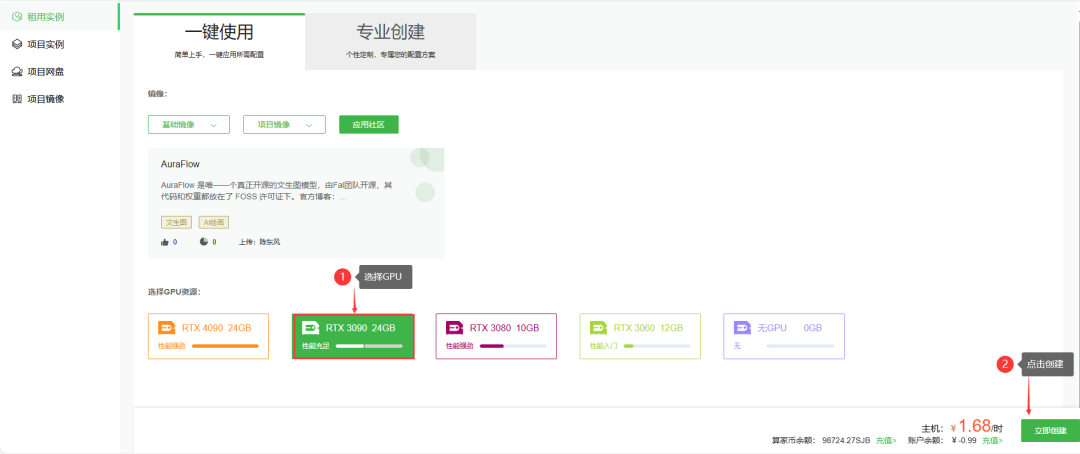Viewport: 1080px width, 454px height.
Task: Select the RTX 3090 24GB GPU option
Action: (353, 336)
